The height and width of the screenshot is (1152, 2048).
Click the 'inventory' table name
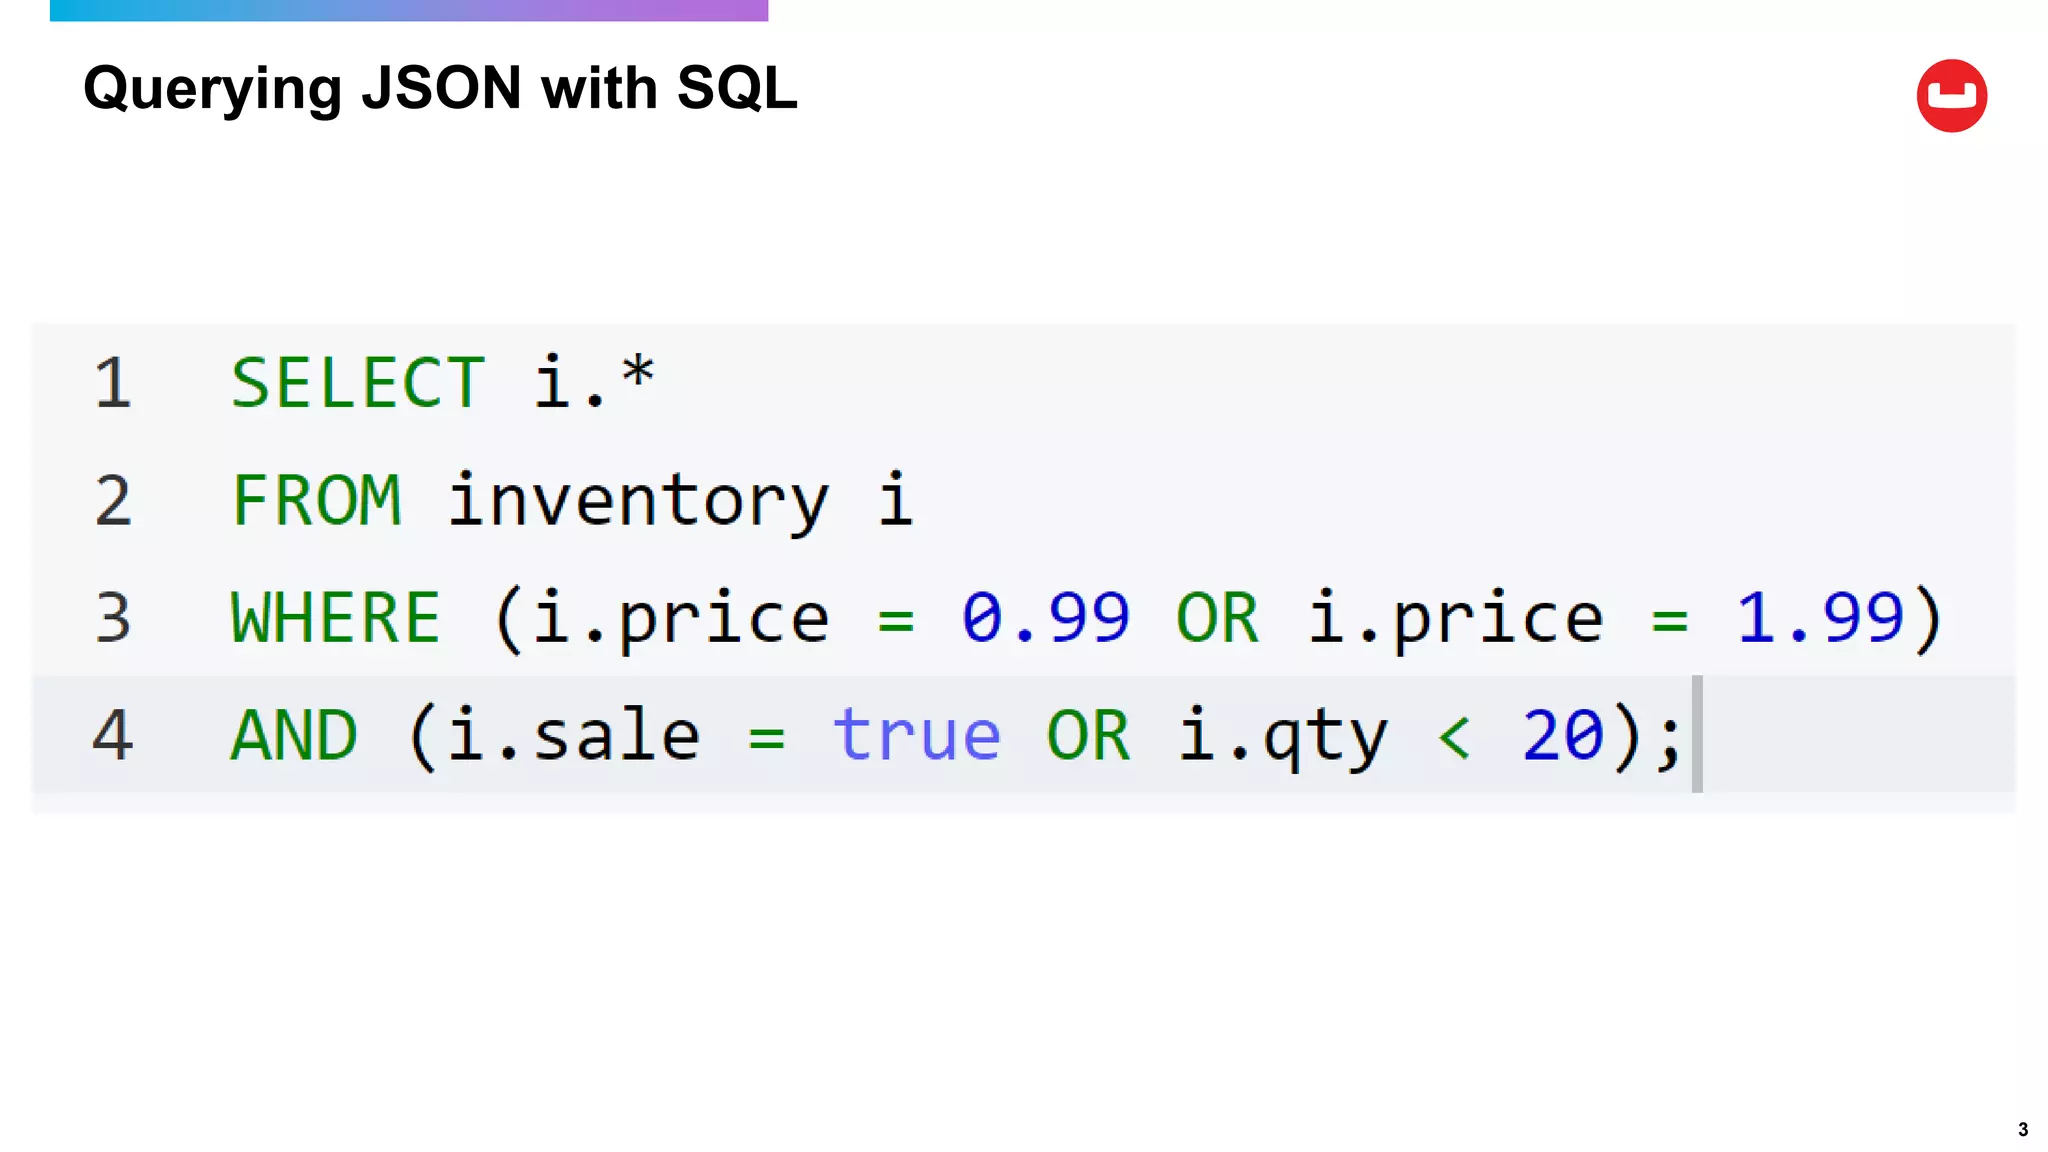[x=638, y=502]
